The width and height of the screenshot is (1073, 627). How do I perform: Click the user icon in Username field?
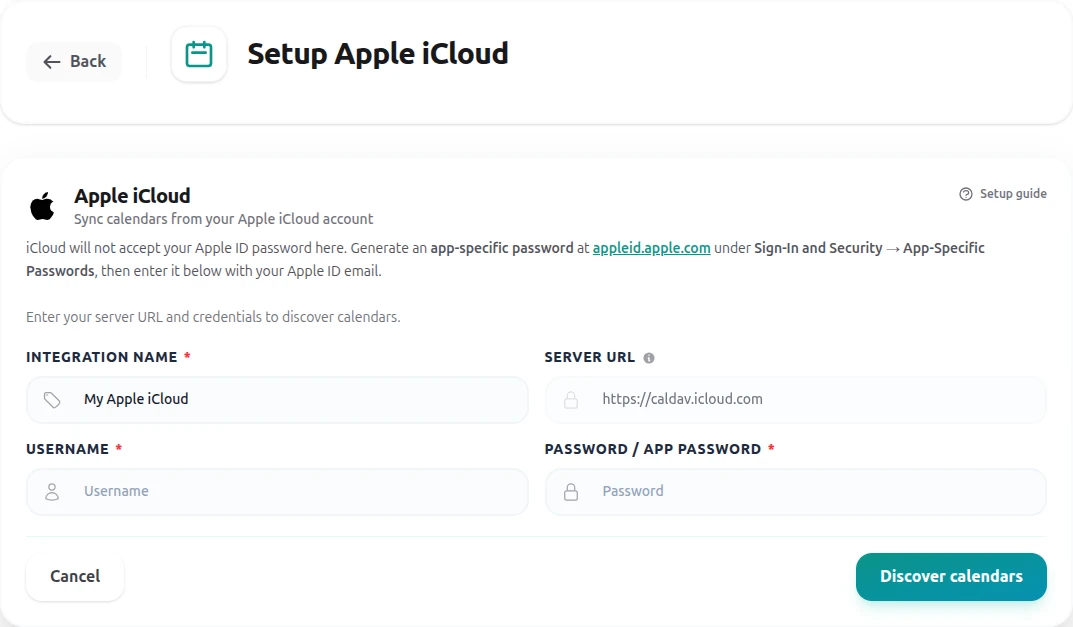coord(52,491)
